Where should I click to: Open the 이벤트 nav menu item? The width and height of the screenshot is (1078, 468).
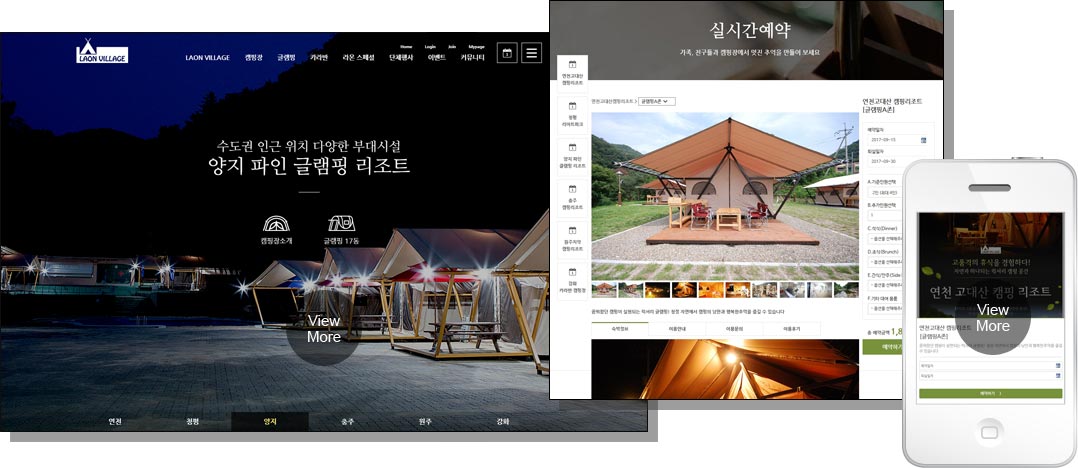click(437, 58)
